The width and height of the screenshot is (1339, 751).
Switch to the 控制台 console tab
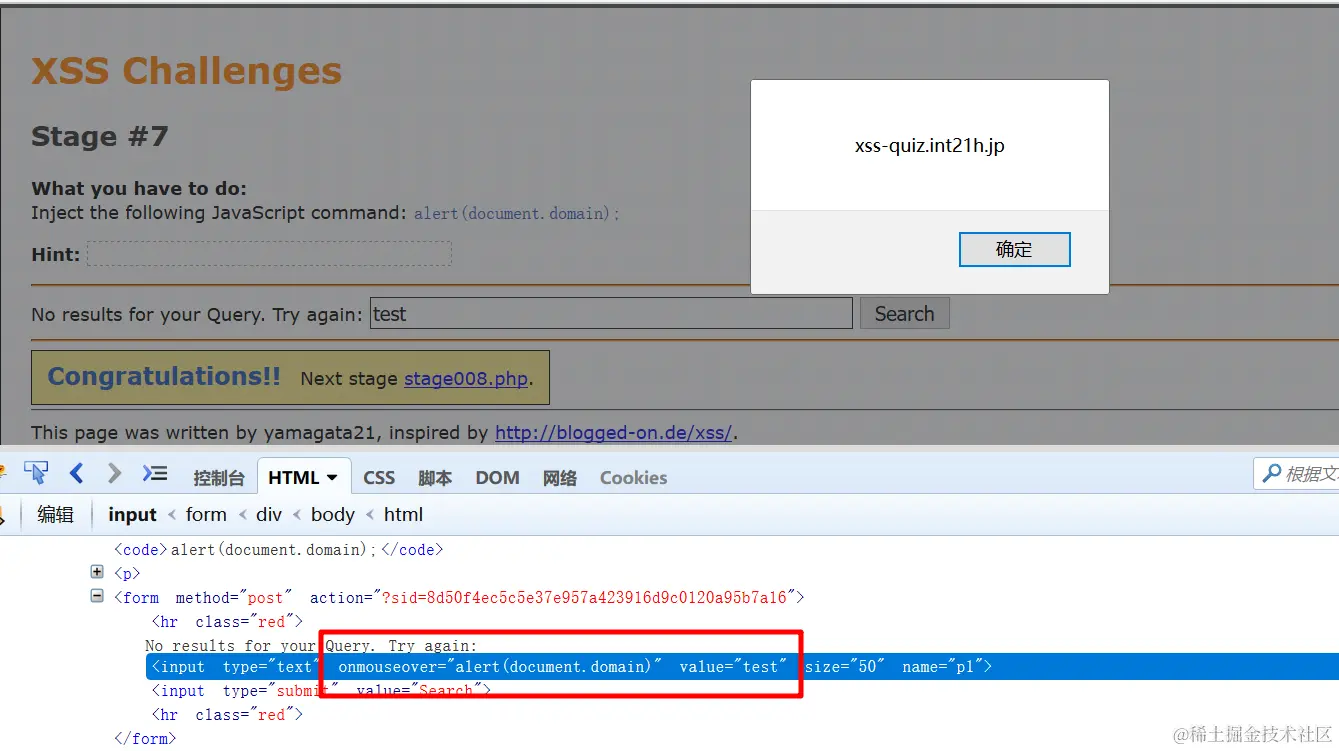219,478
